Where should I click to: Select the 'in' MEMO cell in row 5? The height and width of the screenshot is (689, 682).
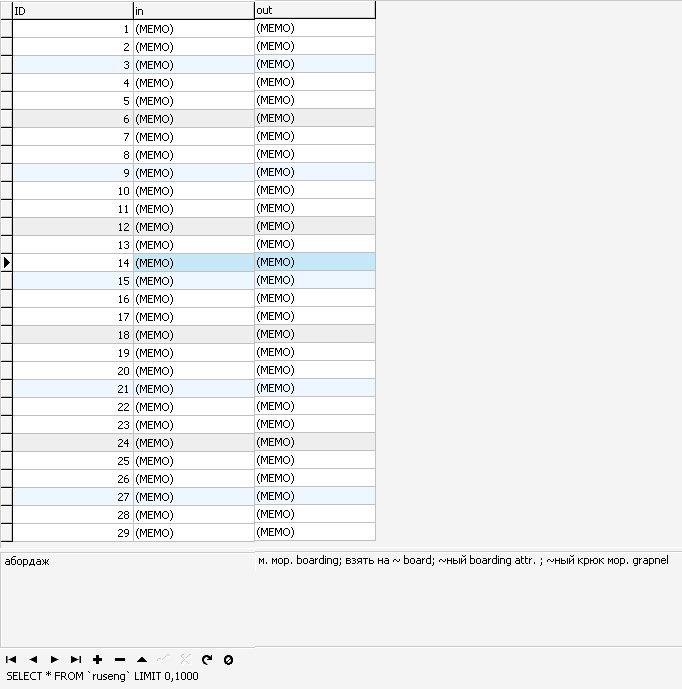pos(194,101)
